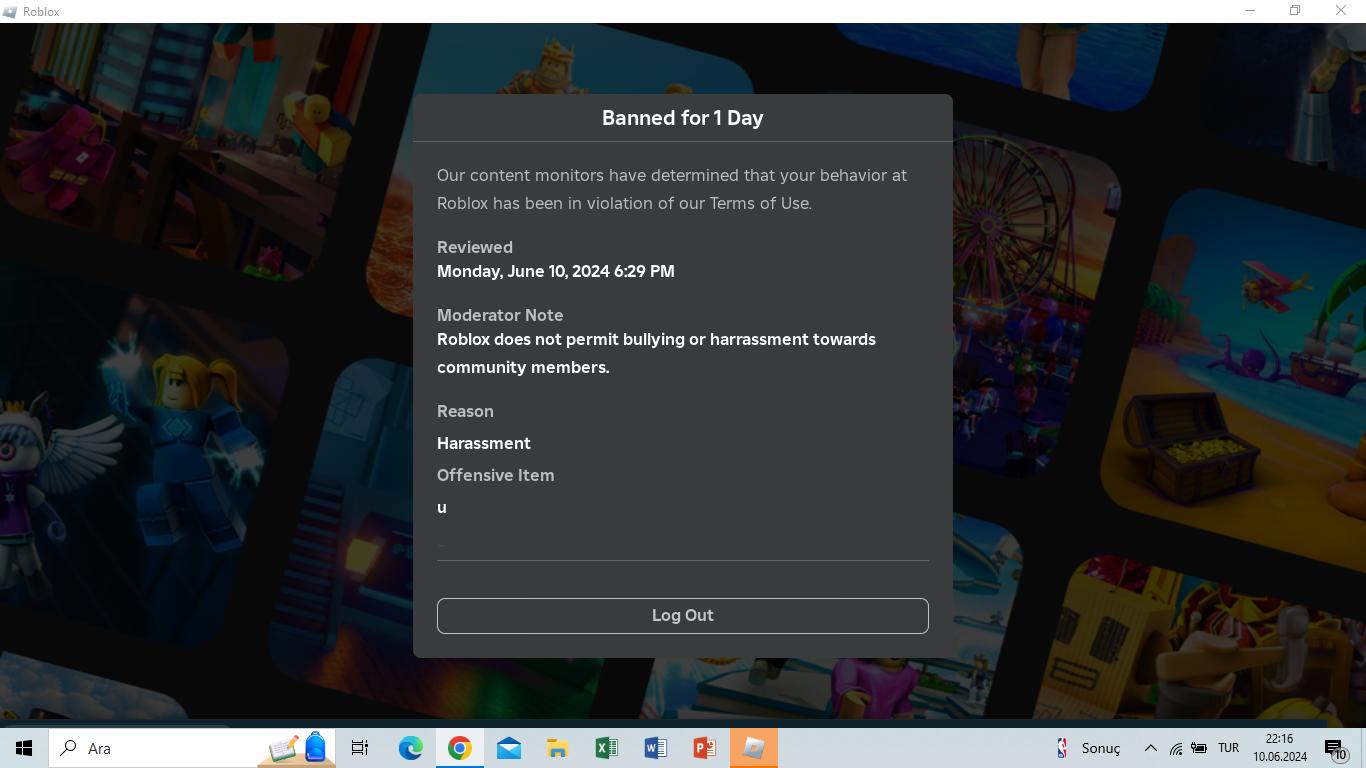Click the offensive item text 'u'
Image resolution: width=1366 pixels, height=768 pixels.
click(442, 508)
